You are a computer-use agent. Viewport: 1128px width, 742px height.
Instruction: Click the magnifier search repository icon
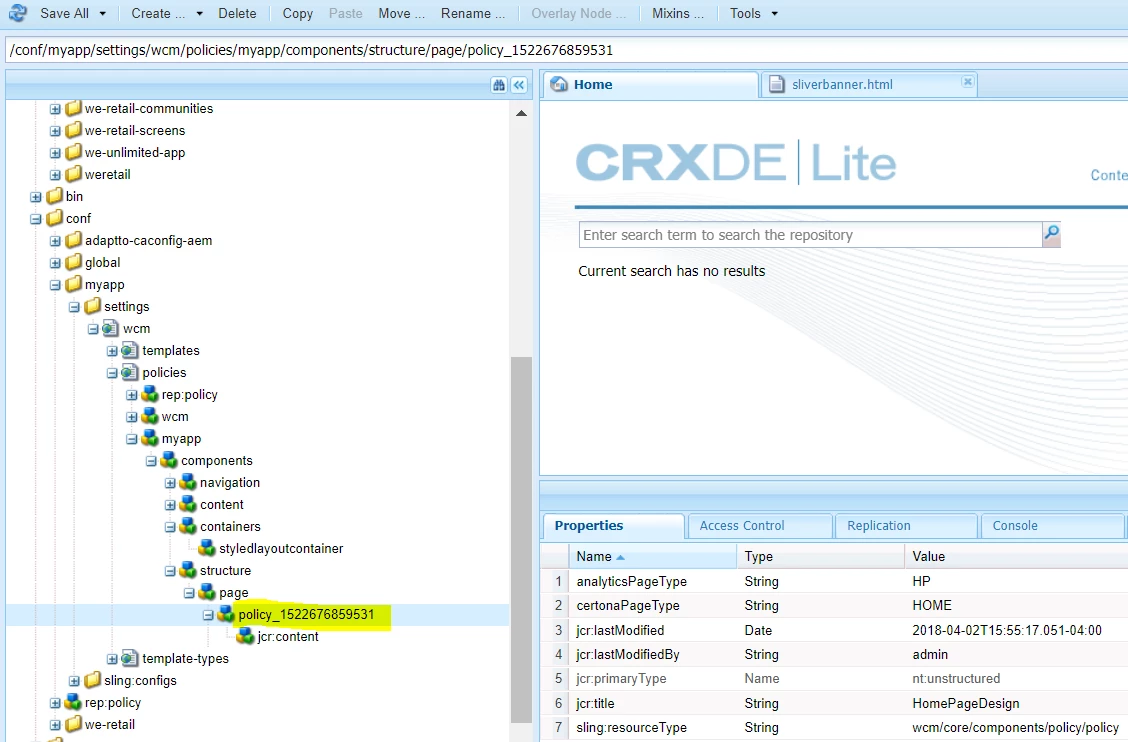1051,234
